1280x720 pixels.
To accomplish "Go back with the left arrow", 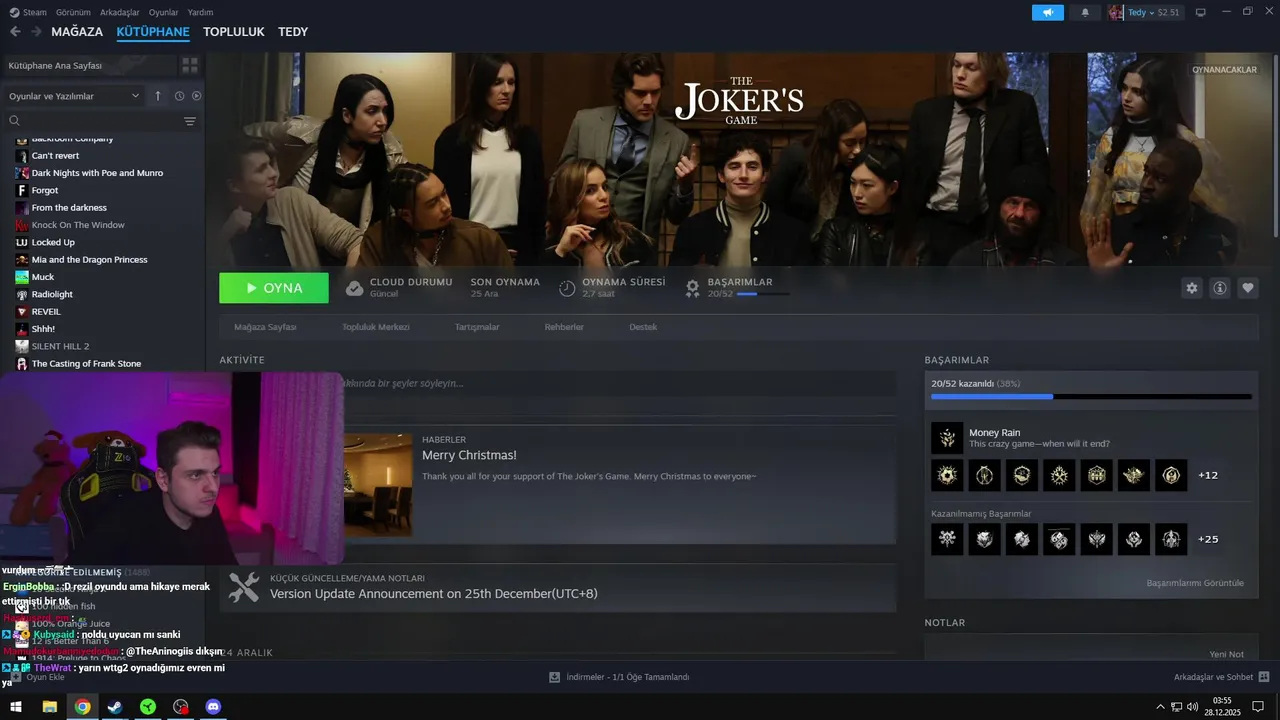I will 15,32.
